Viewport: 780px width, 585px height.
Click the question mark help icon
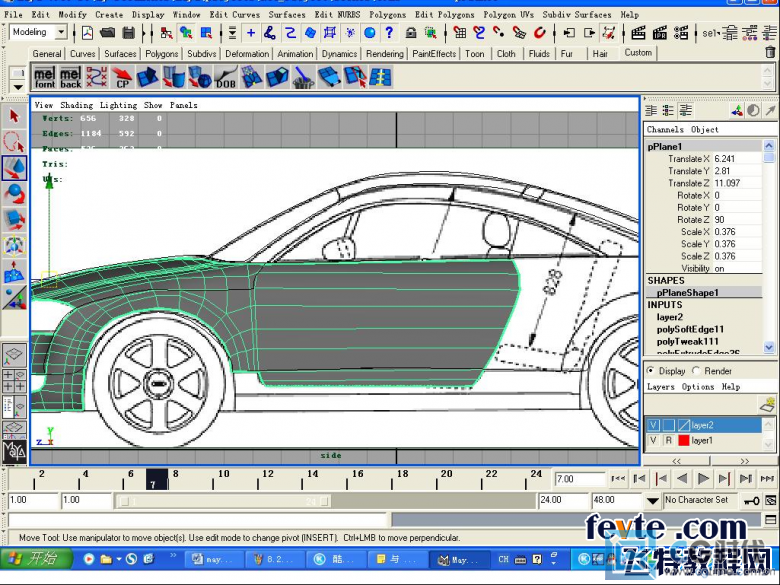click(390, 33)
